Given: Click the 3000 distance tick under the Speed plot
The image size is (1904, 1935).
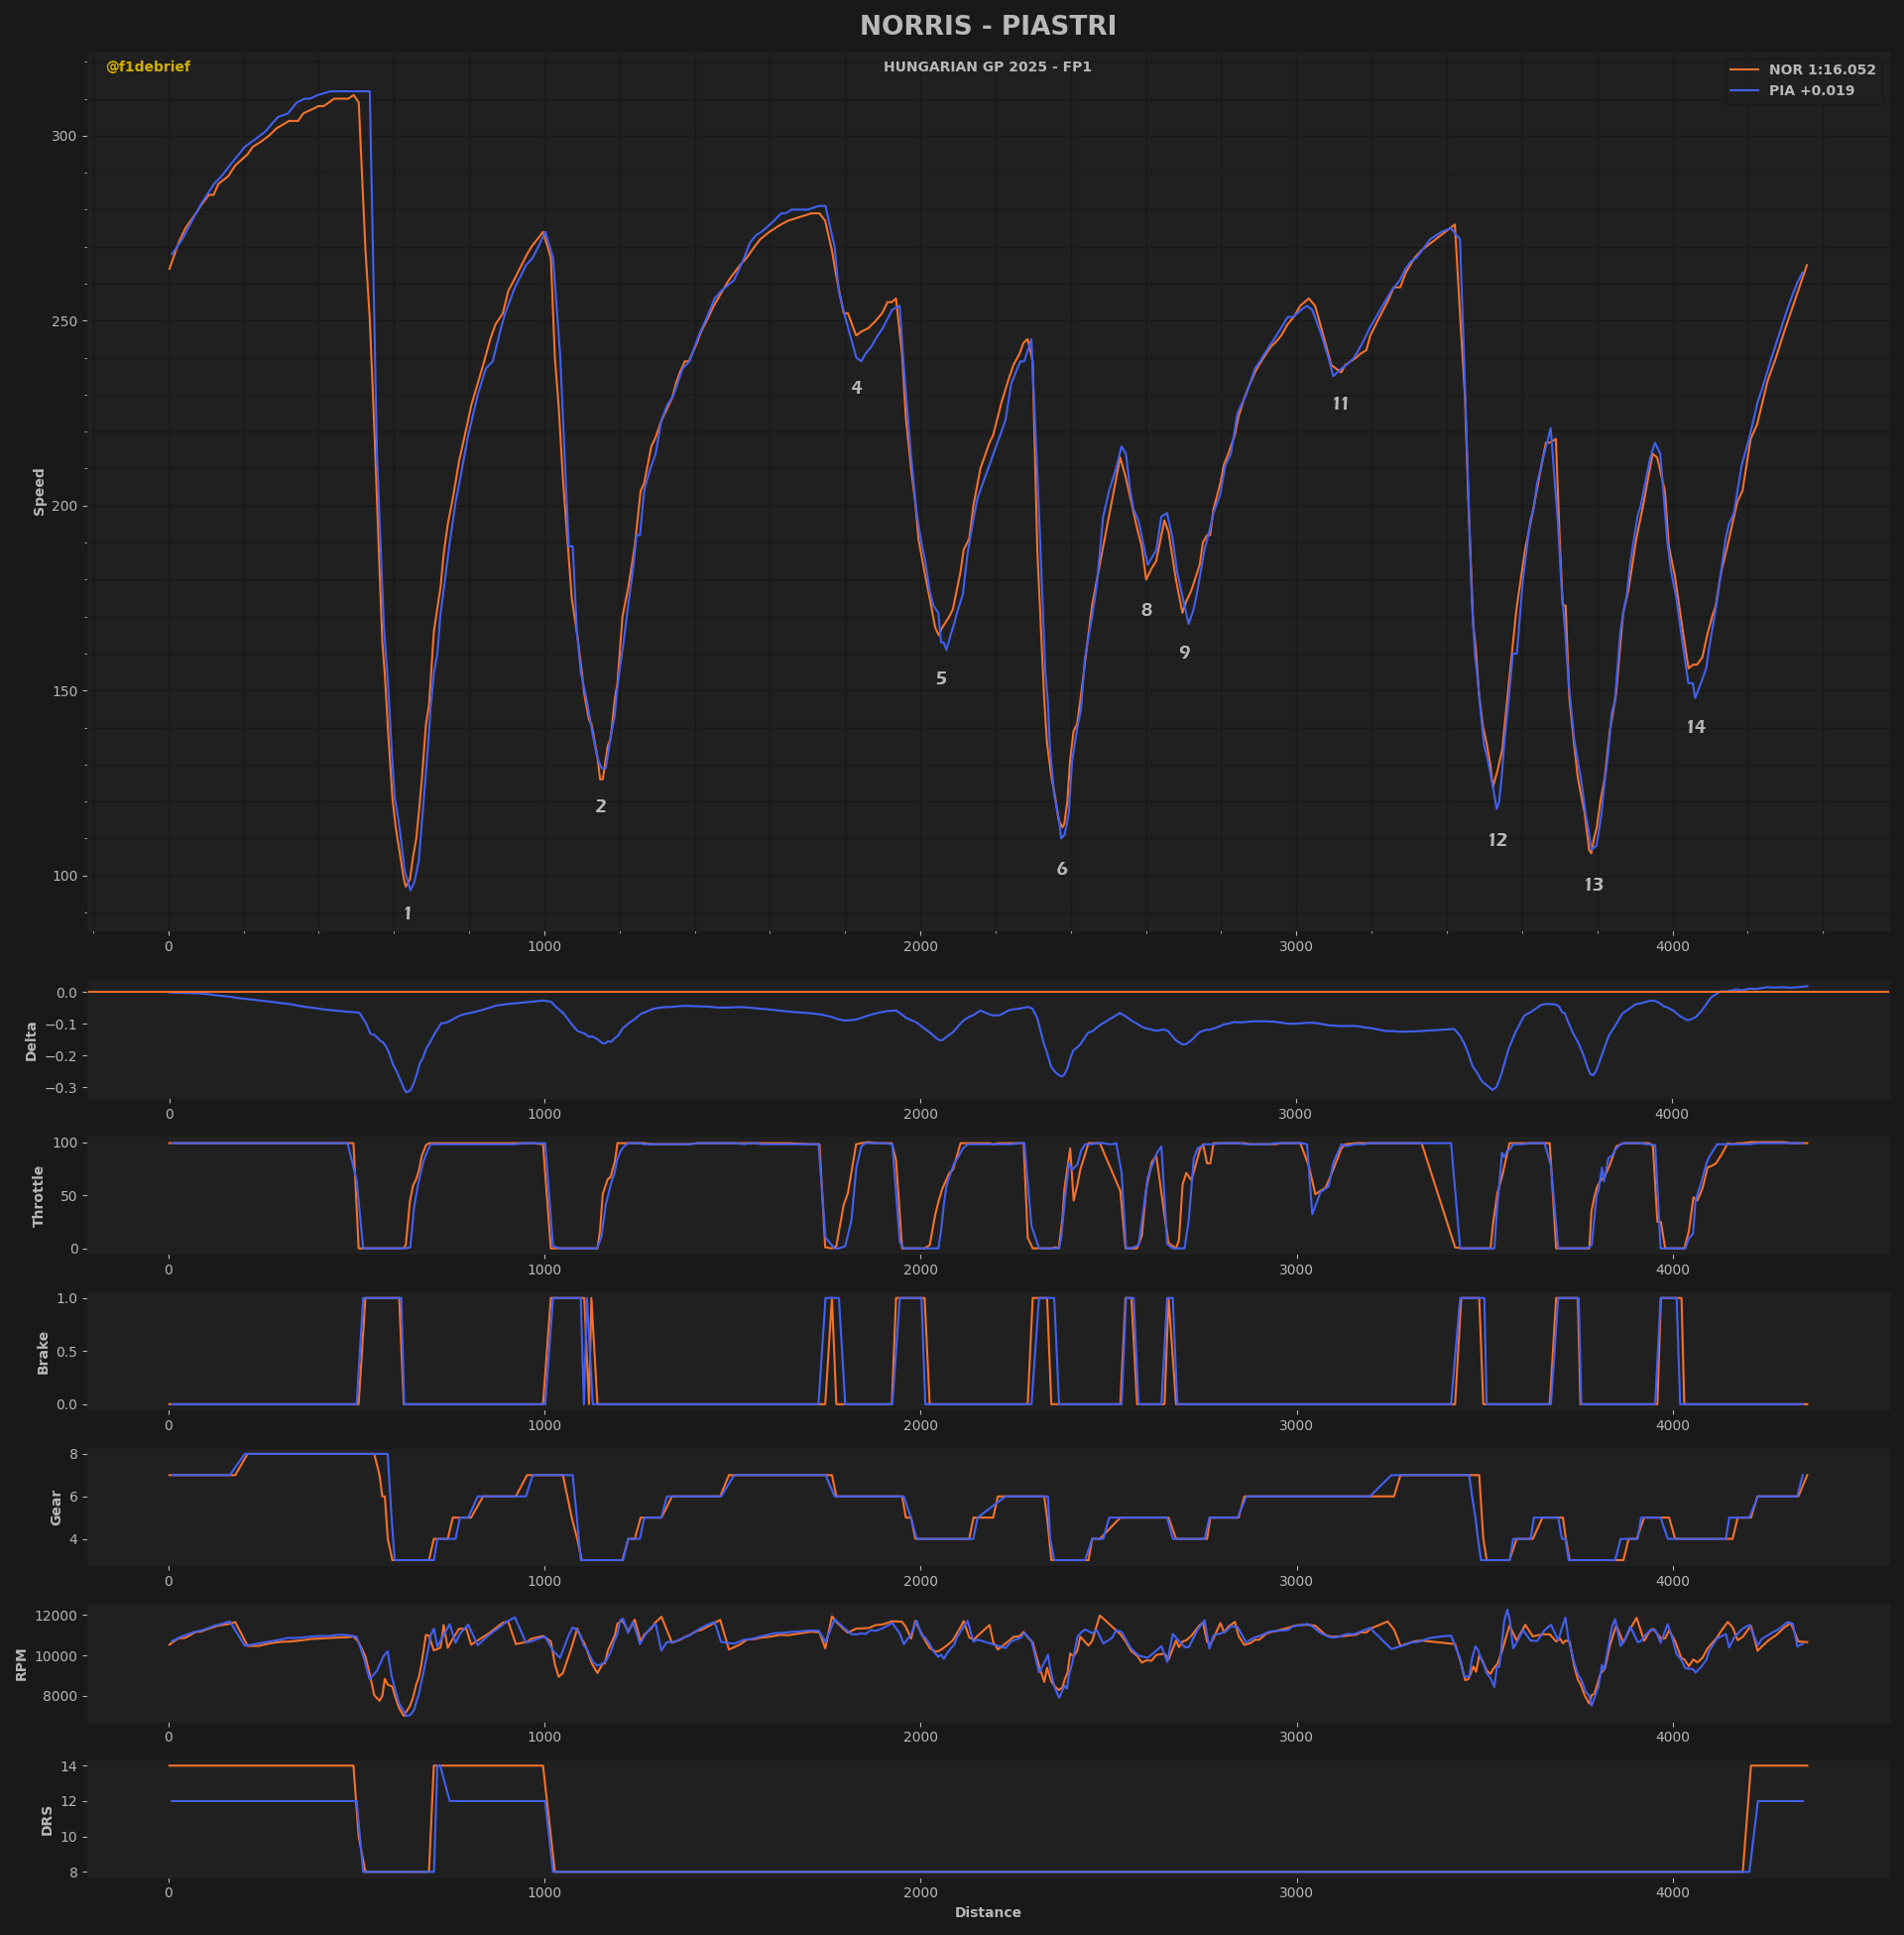Looking at the screenshot, I should pyautogui.click(x=1296, y=946).
